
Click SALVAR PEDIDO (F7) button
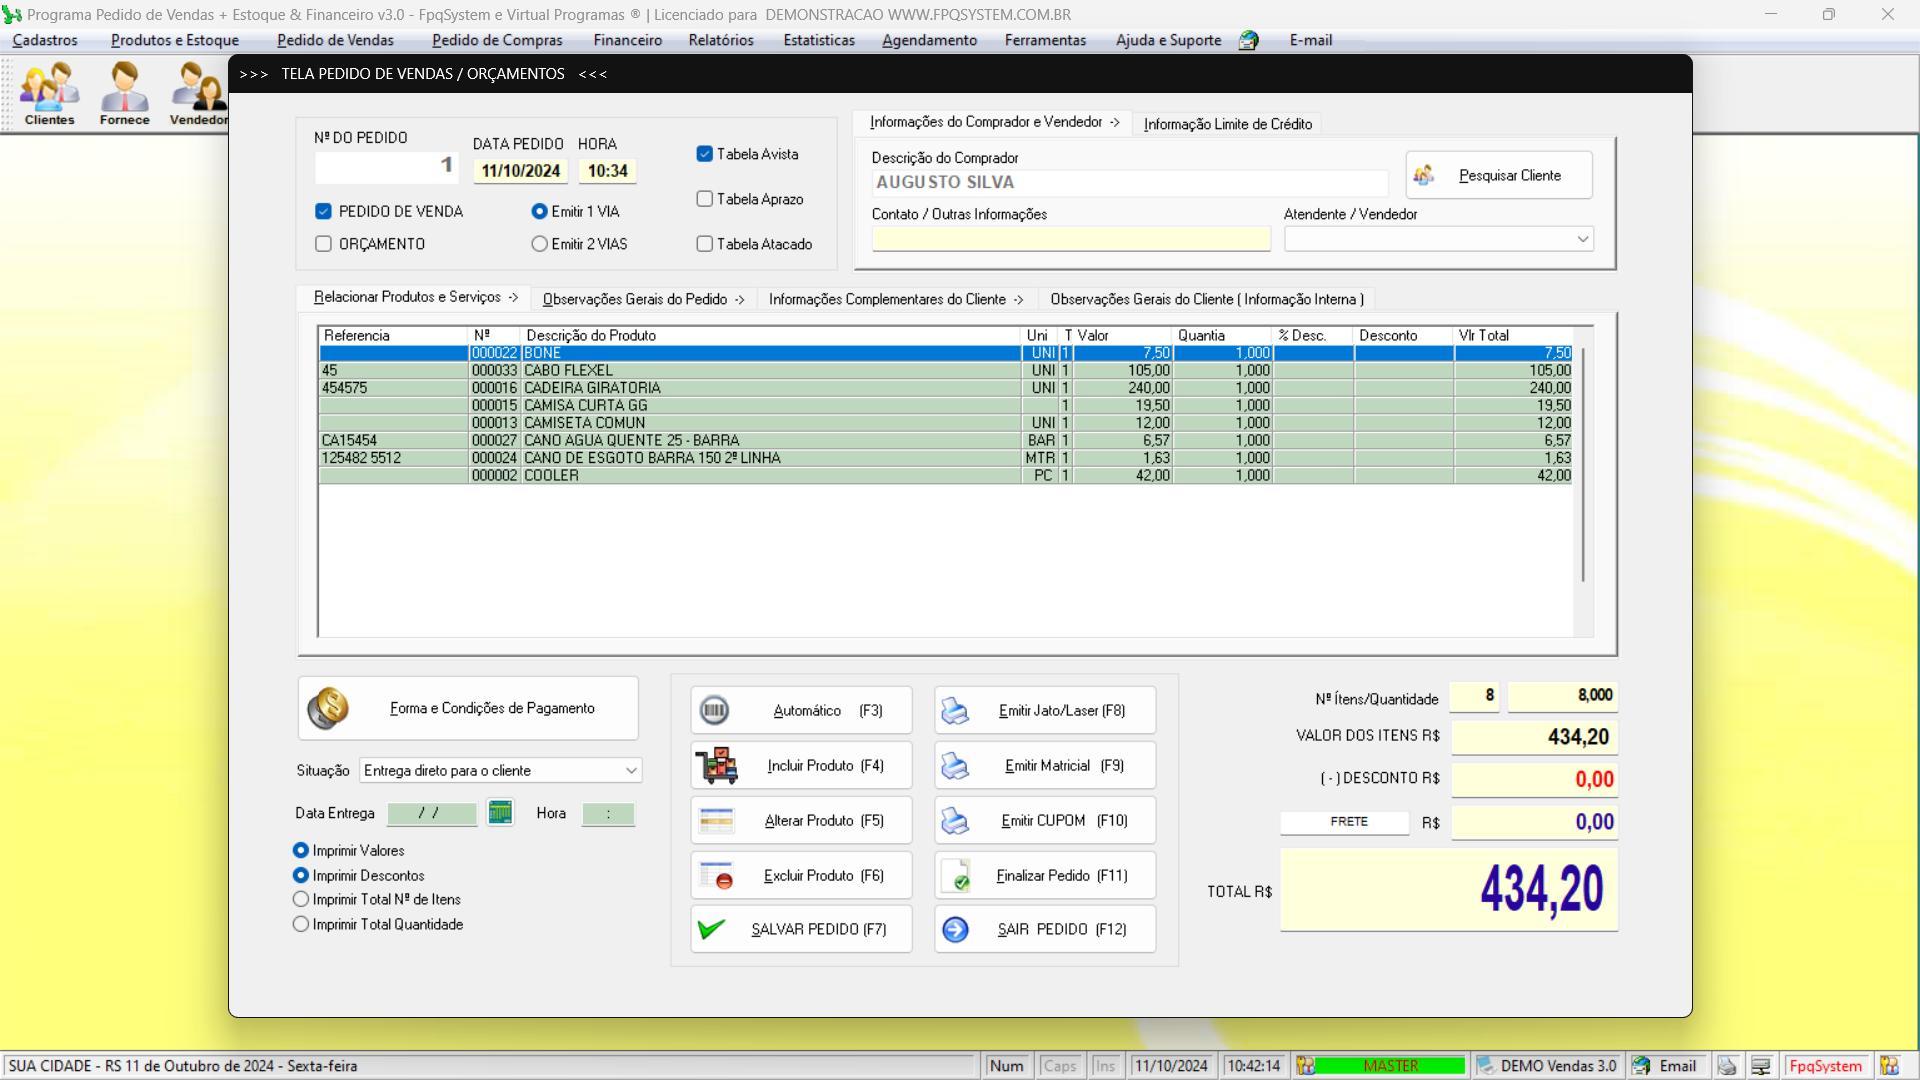[x=801, y=929]
